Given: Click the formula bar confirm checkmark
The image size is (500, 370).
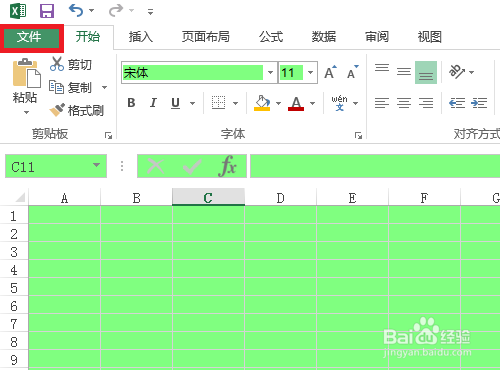Looking at the screenshot, I should 192,166.
